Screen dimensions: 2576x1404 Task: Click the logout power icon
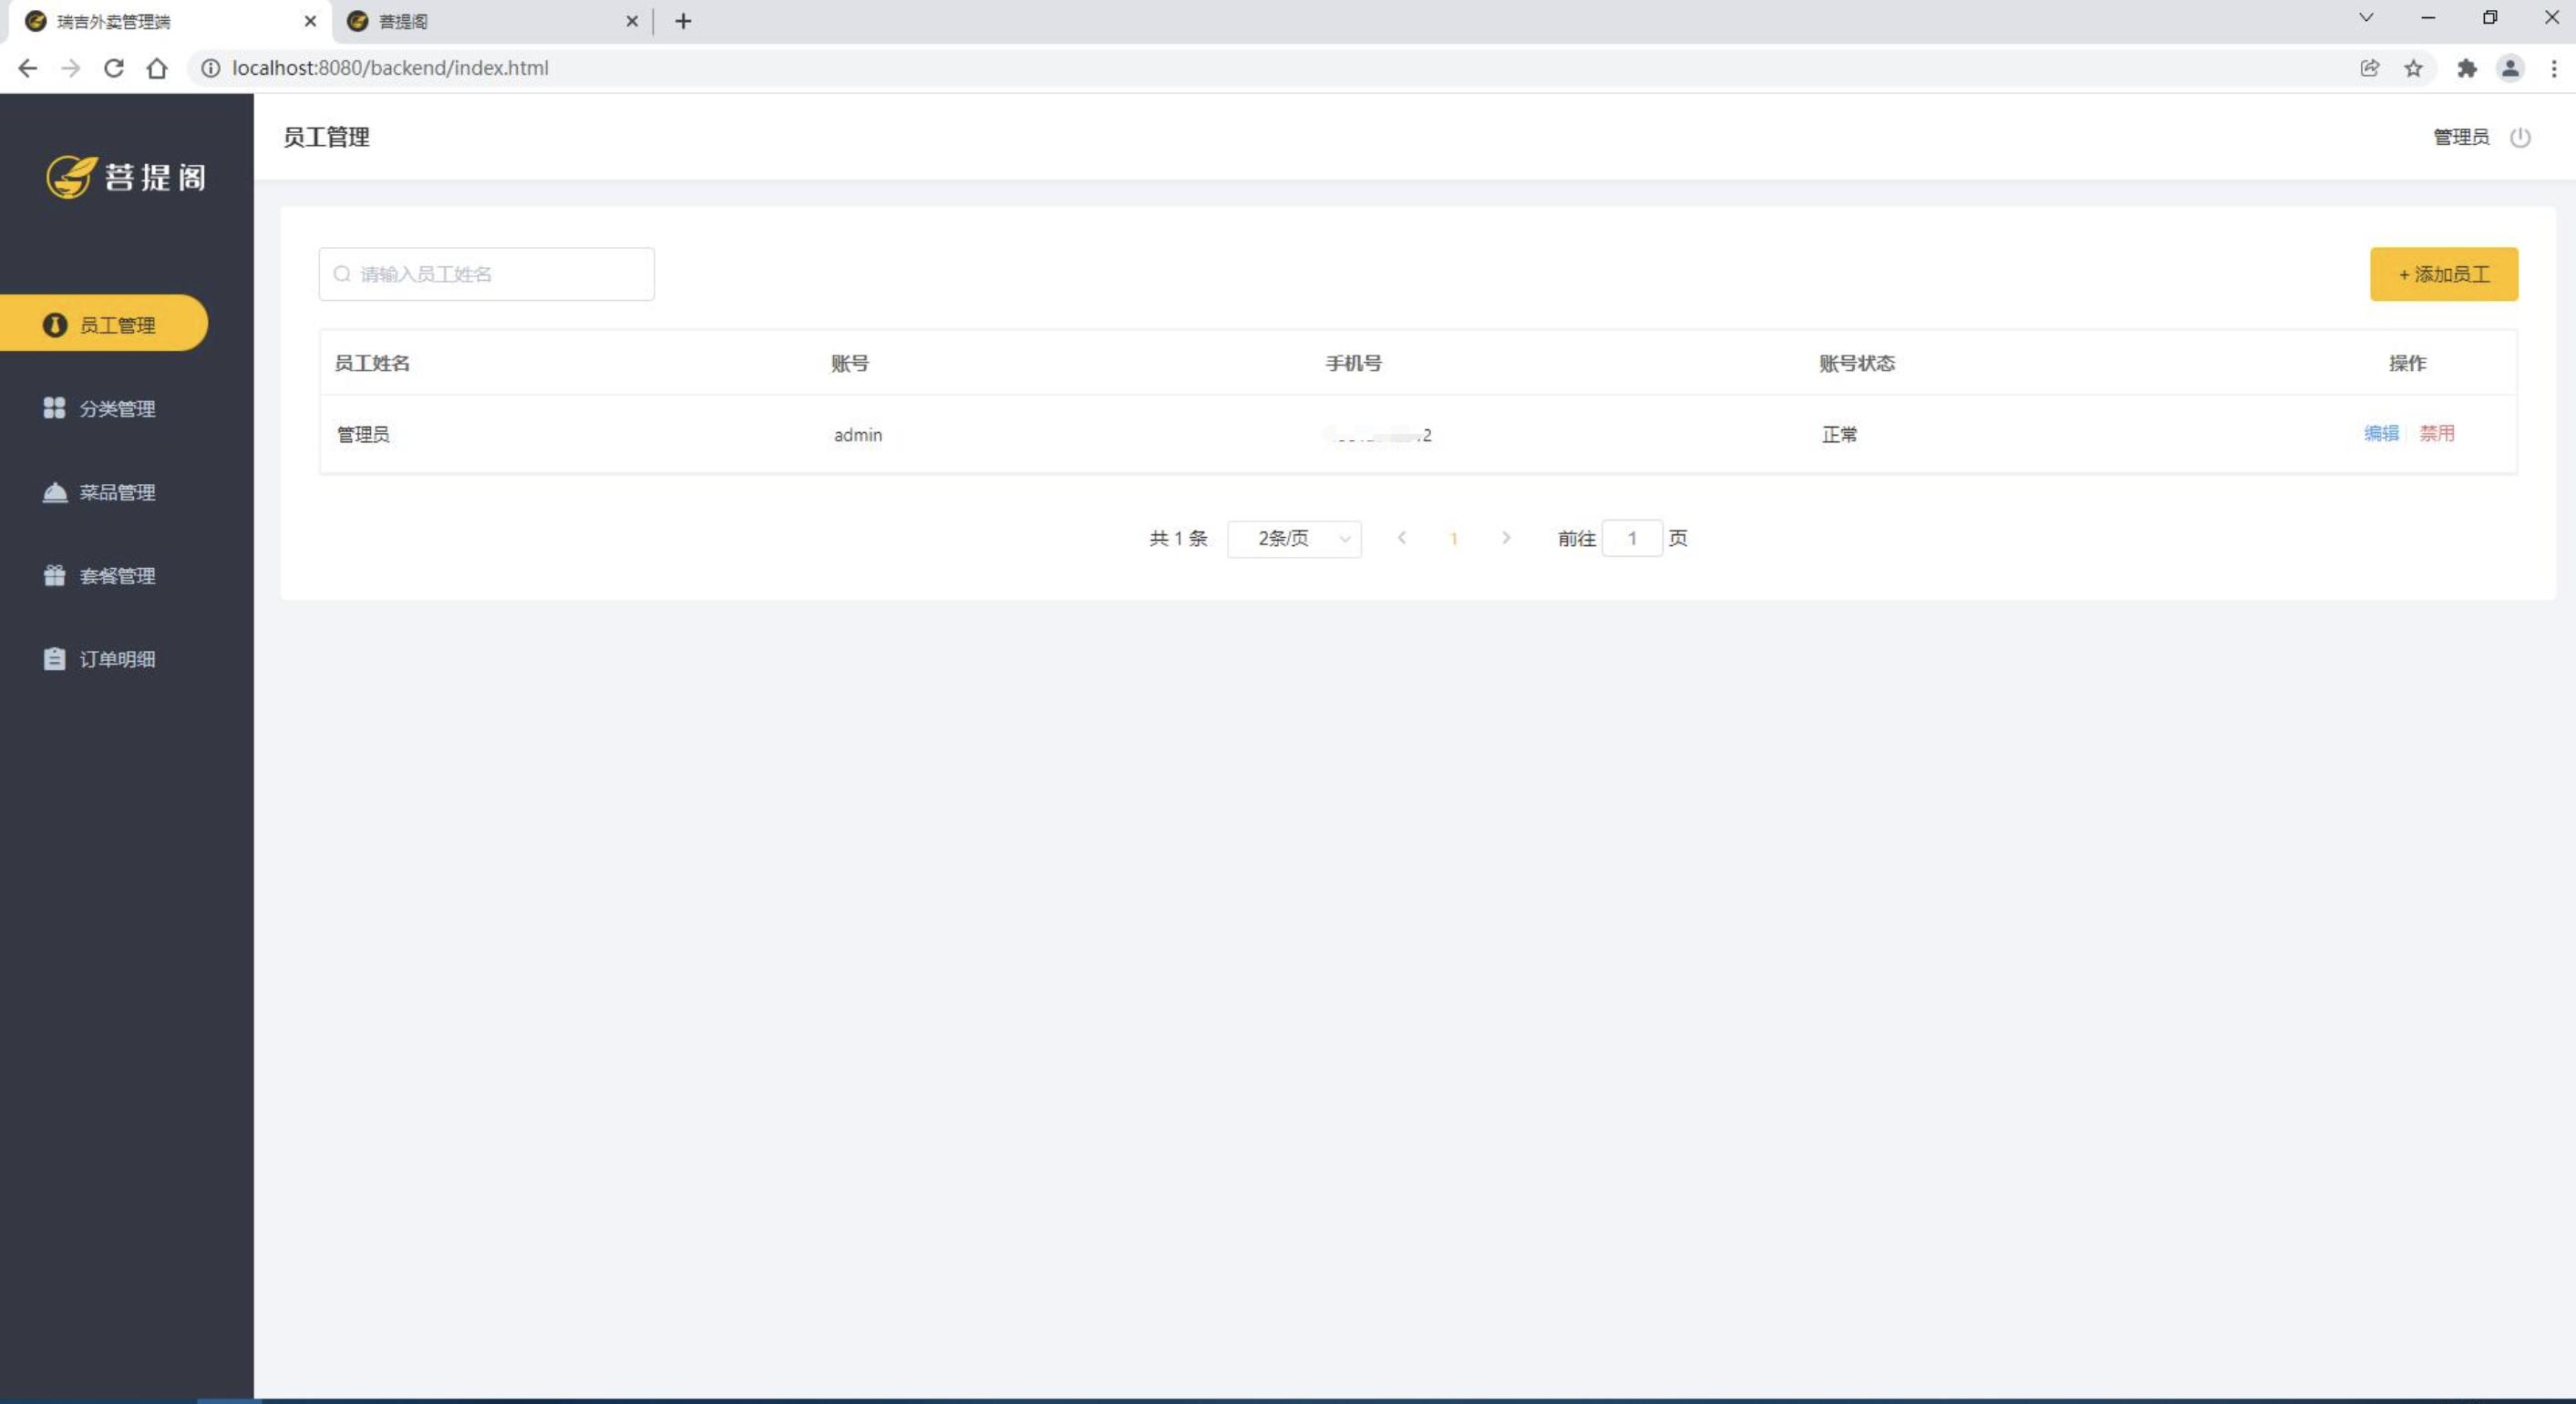coord(2520,137)
